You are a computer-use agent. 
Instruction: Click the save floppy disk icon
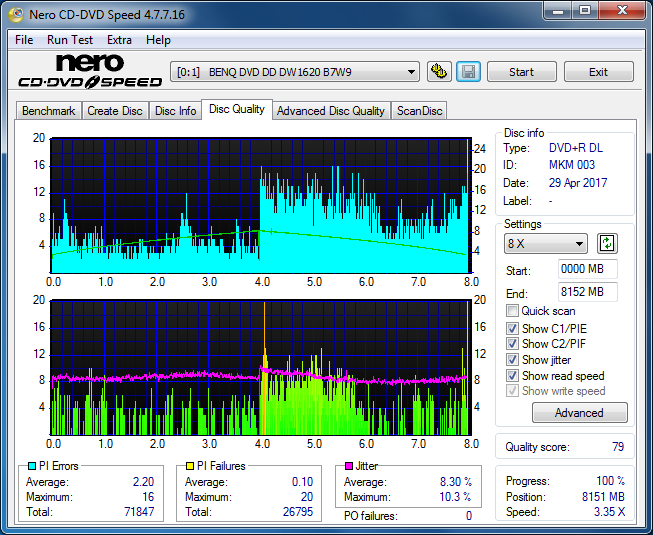coord(469,72)
